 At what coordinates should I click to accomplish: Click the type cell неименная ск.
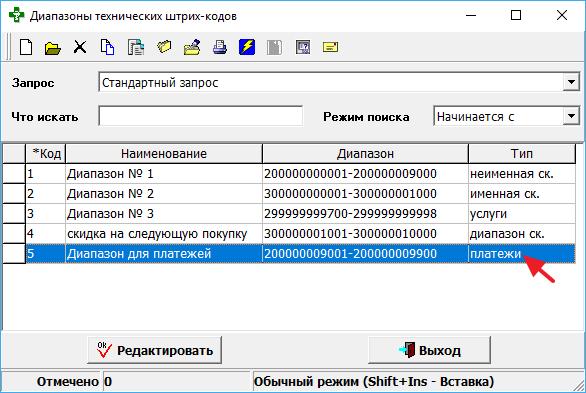(x=522, y=174)
